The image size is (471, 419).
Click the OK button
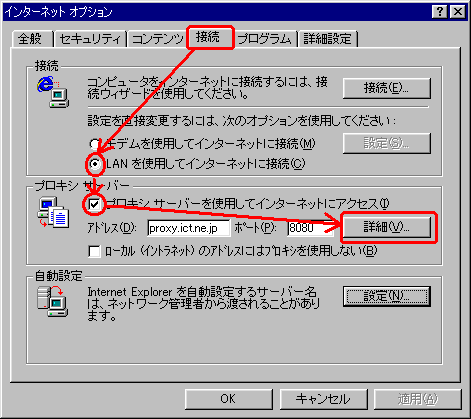coord(228,399)
